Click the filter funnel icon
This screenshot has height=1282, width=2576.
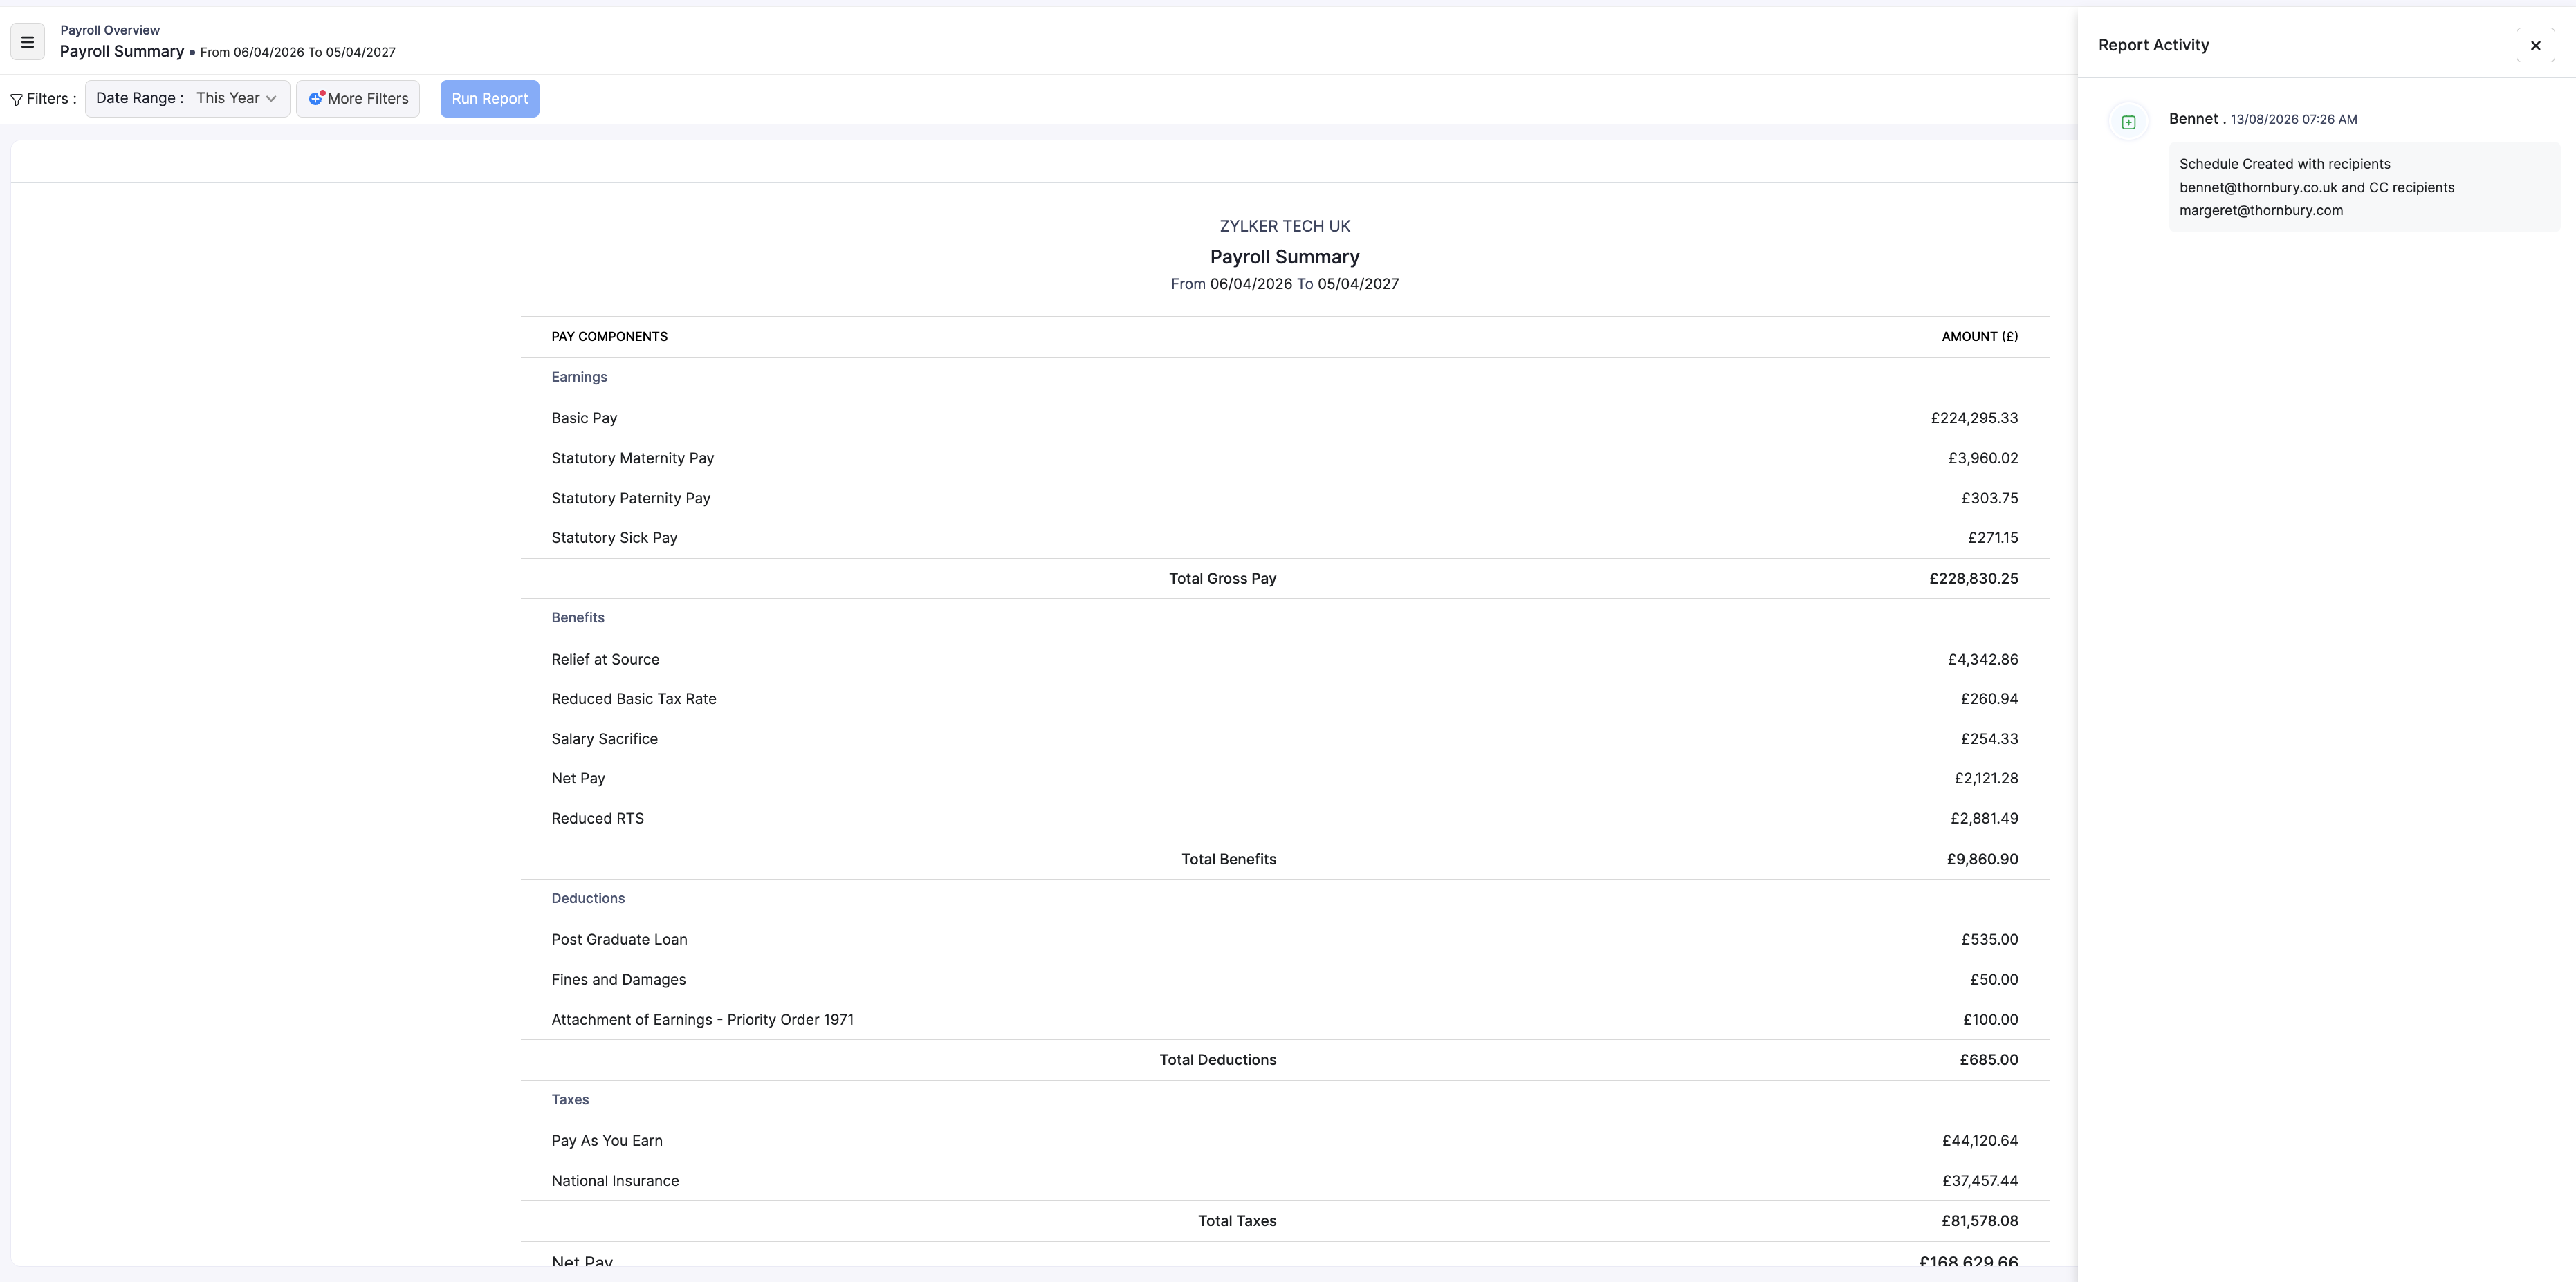click(x=16, y=99)
